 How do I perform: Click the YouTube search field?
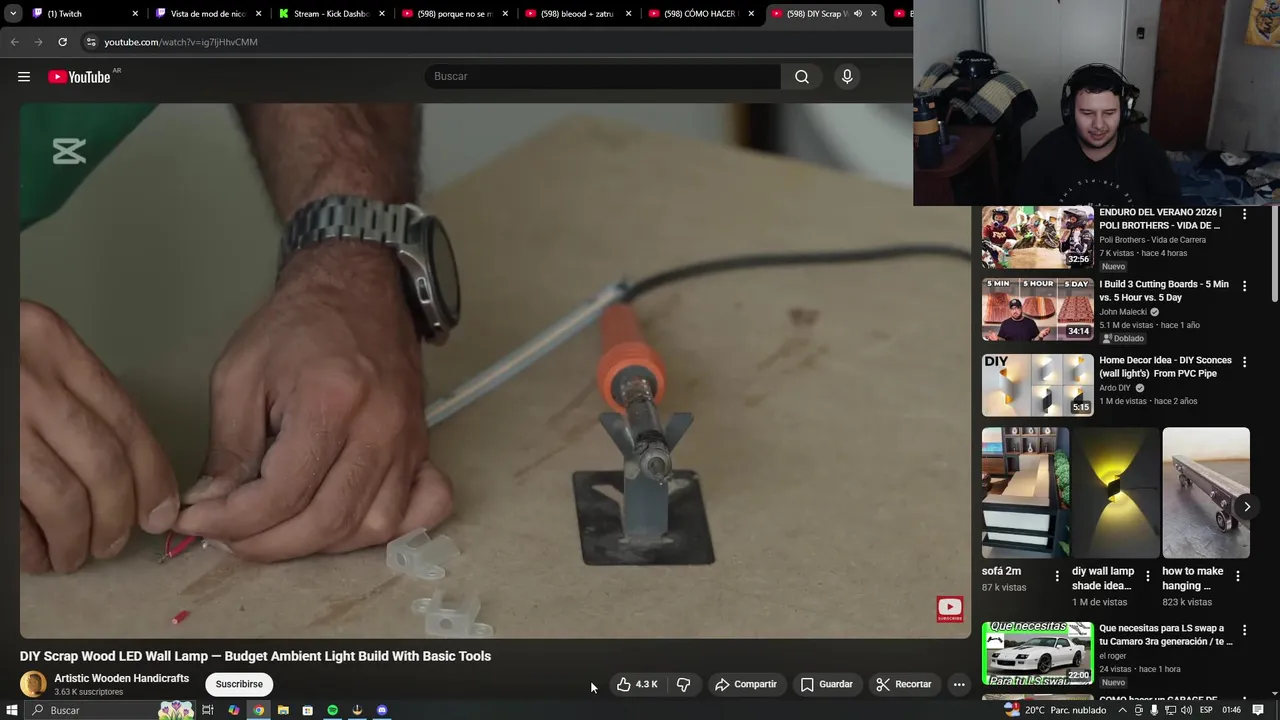coord(603,77)
